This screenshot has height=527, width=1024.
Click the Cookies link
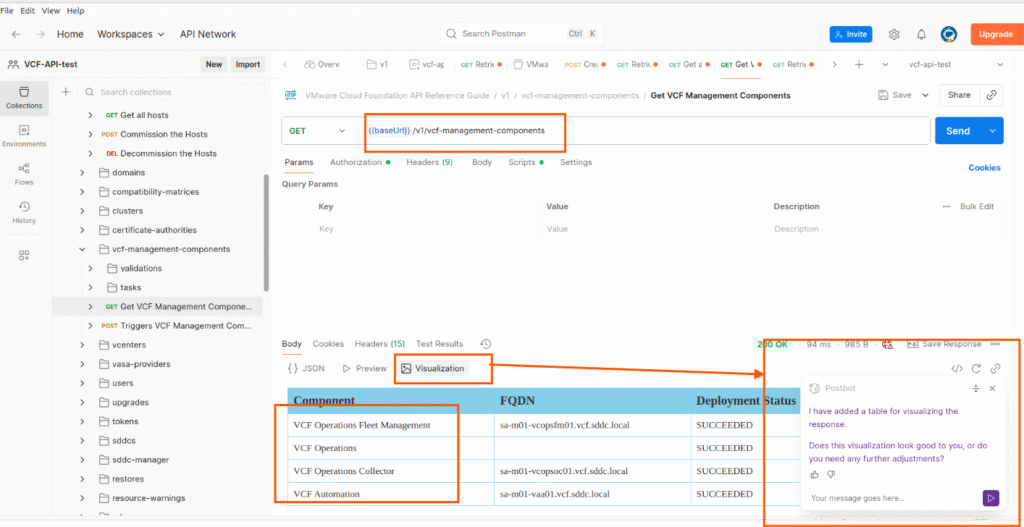[983, 168]
